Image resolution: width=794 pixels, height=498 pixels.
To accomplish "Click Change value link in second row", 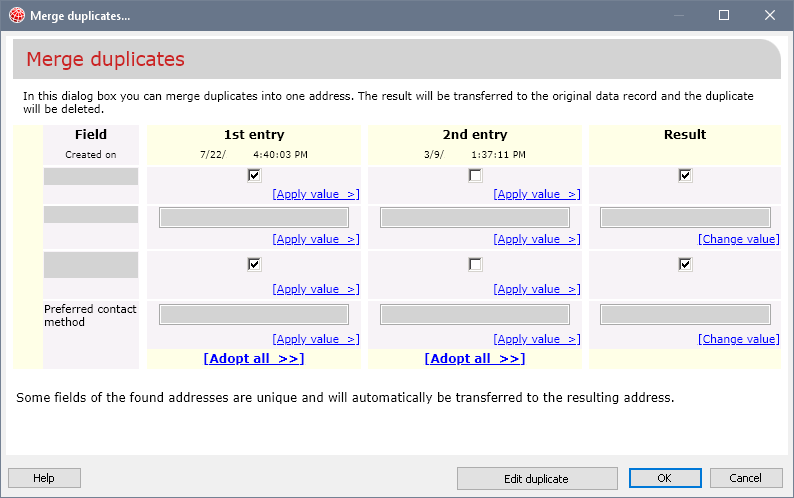I will 738,240.
